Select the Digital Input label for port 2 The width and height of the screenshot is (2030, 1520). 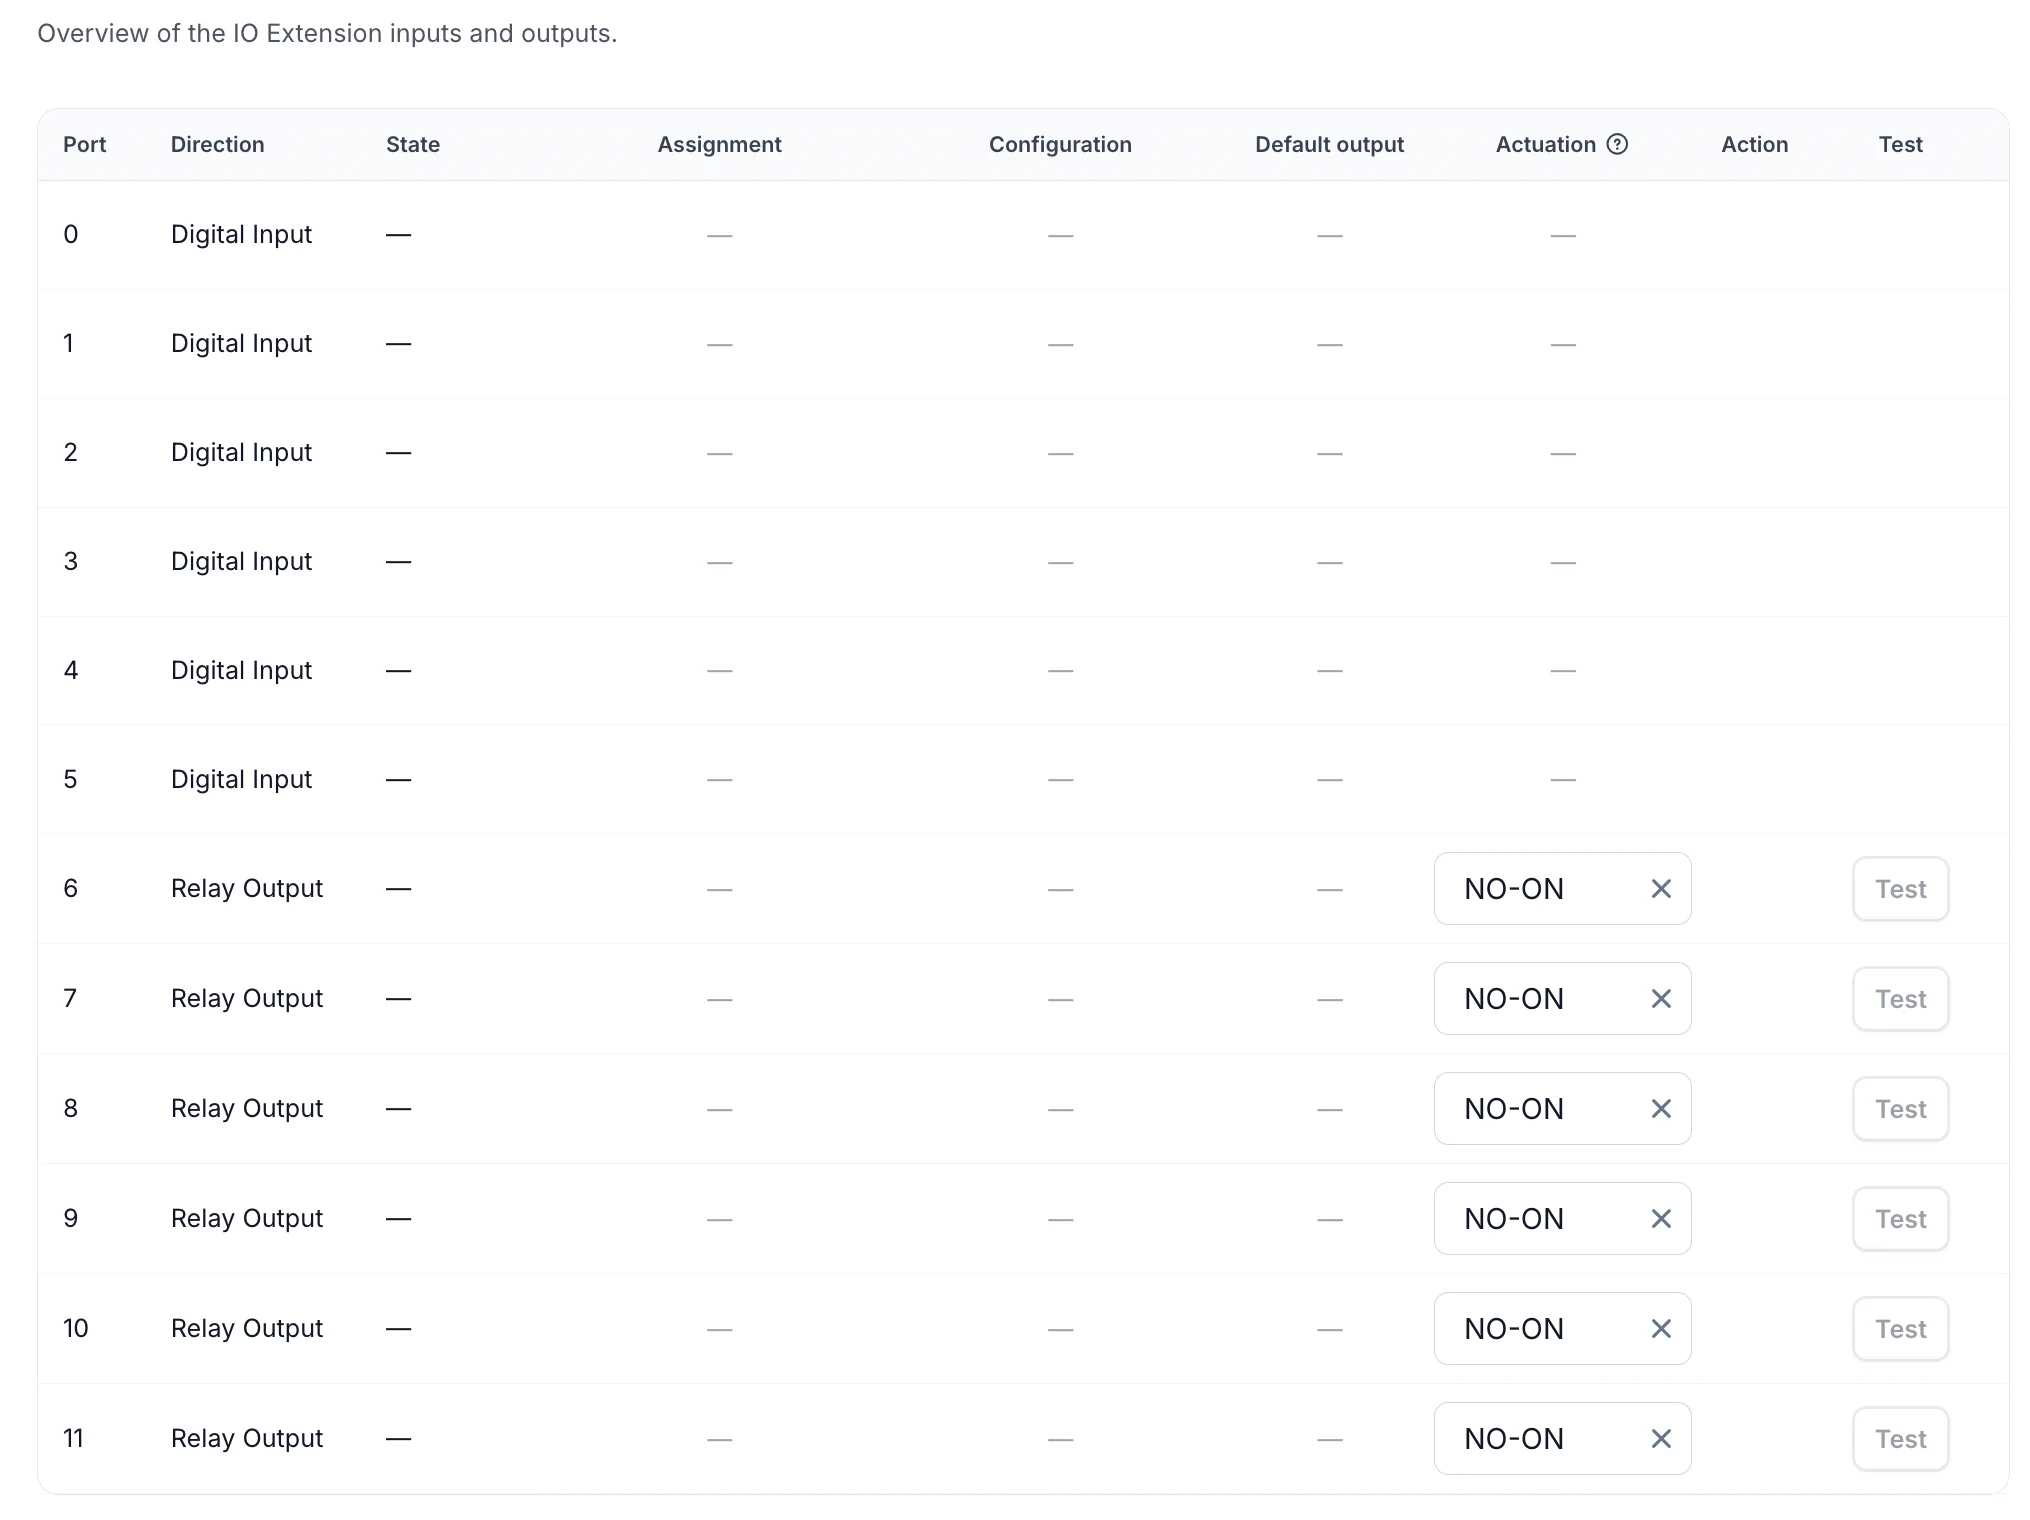[x=241, y=452]
